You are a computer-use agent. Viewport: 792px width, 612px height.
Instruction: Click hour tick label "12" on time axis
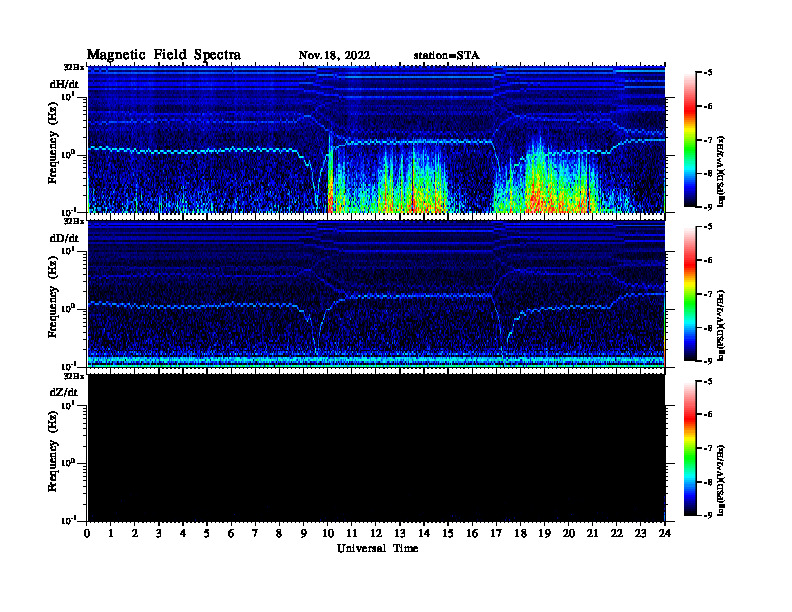coord(376,534)
